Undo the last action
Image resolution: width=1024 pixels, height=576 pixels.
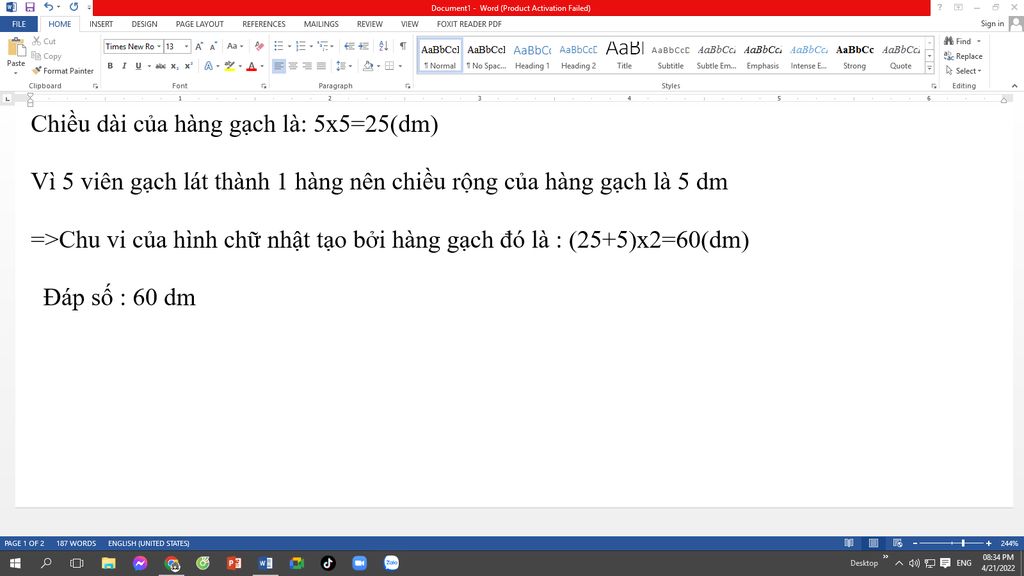48,7
